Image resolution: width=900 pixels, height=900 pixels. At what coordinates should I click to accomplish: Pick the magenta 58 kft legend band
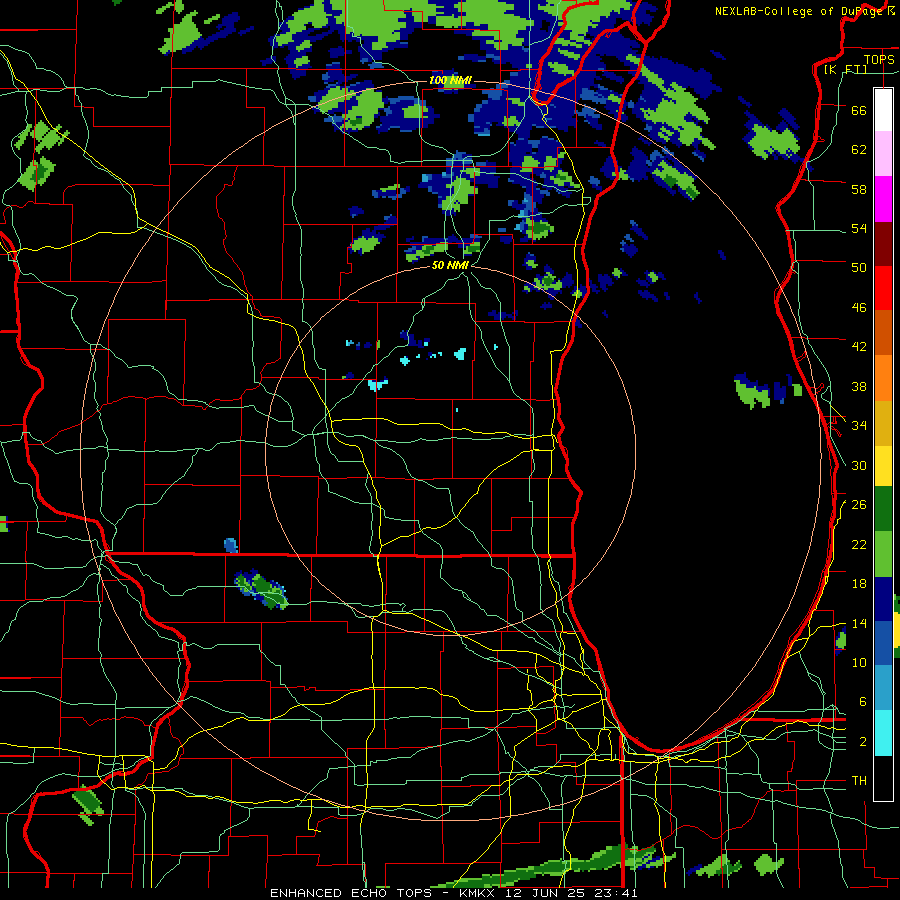click(883, 199)
